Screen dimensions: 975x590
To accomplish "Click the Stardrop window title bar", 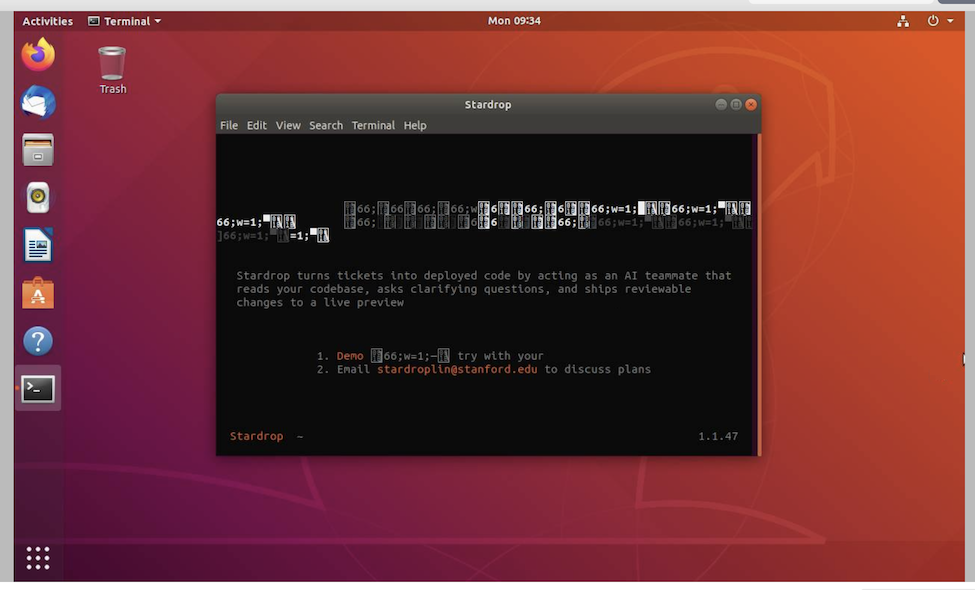I will 488,104.
